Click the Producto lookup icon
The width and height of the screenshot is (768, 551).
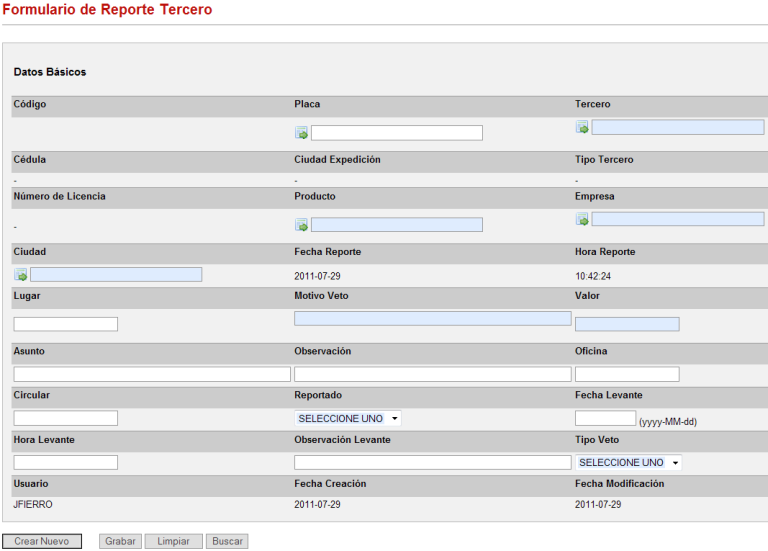(301, 225)
